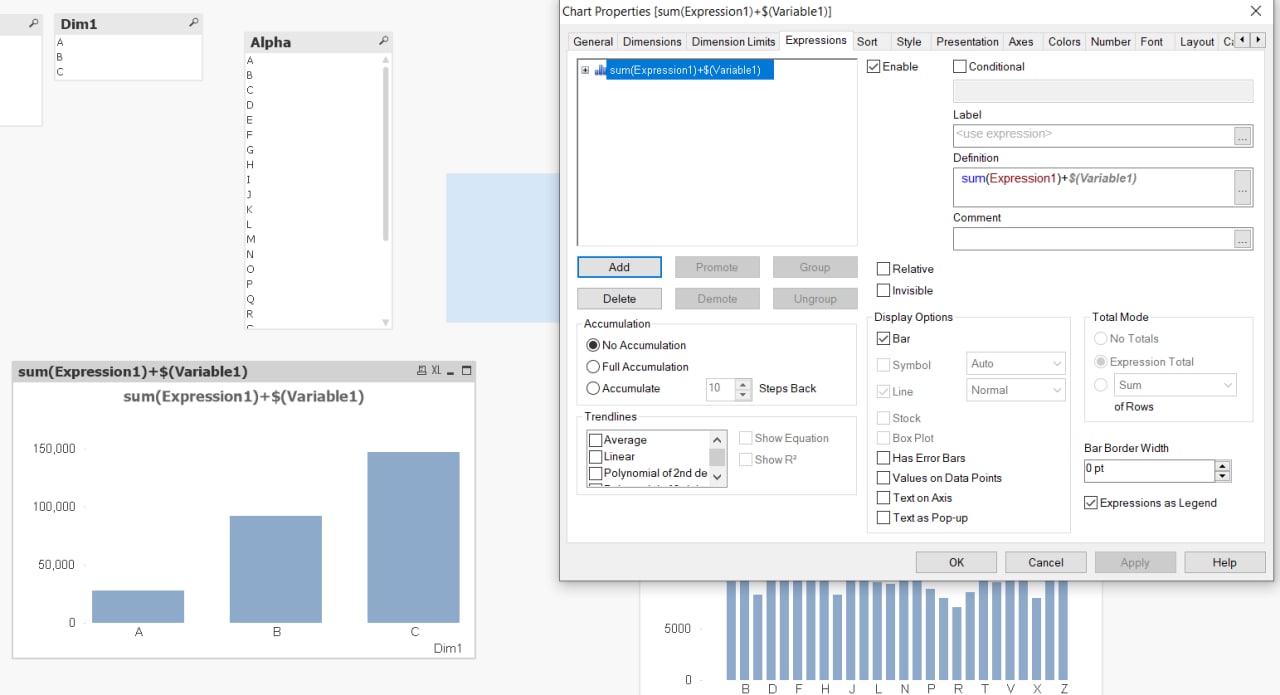Close the Chart Properties dialog
This screenshot has height=695, width=1280.
tap(1256, 11)
